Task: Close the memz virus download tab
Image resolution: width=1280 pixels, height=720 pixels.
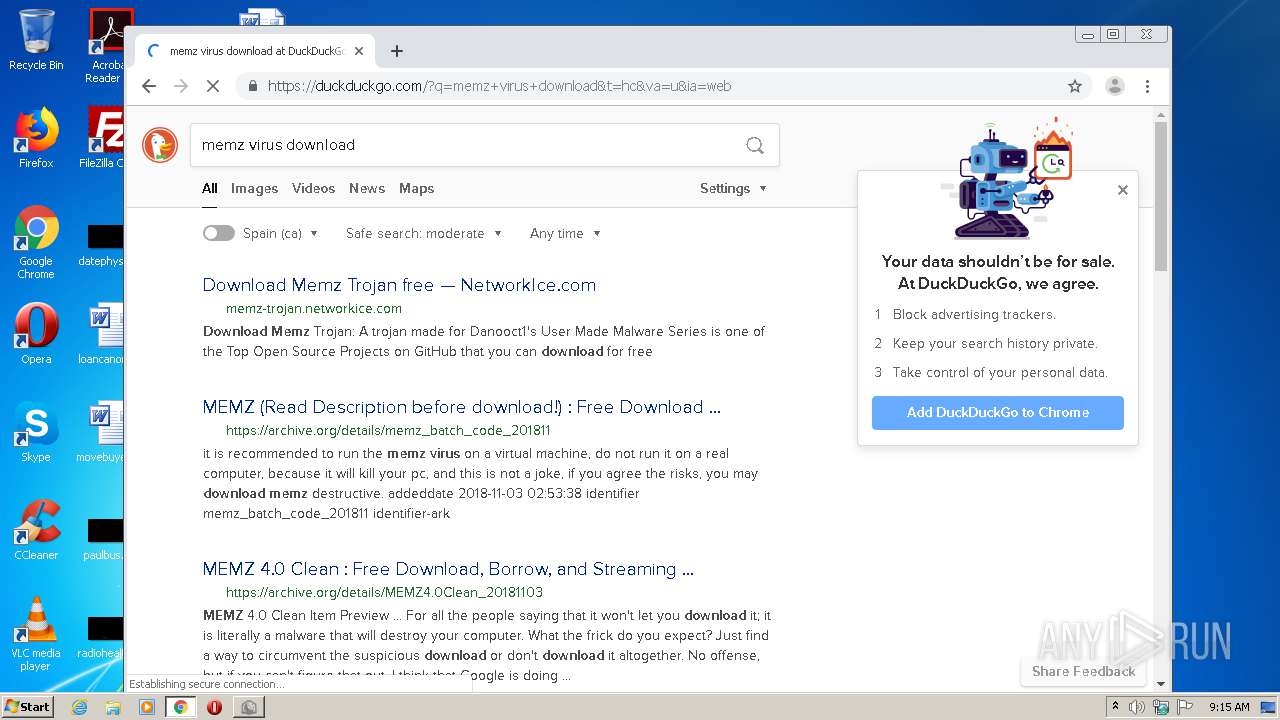Action: pos(359,51)
